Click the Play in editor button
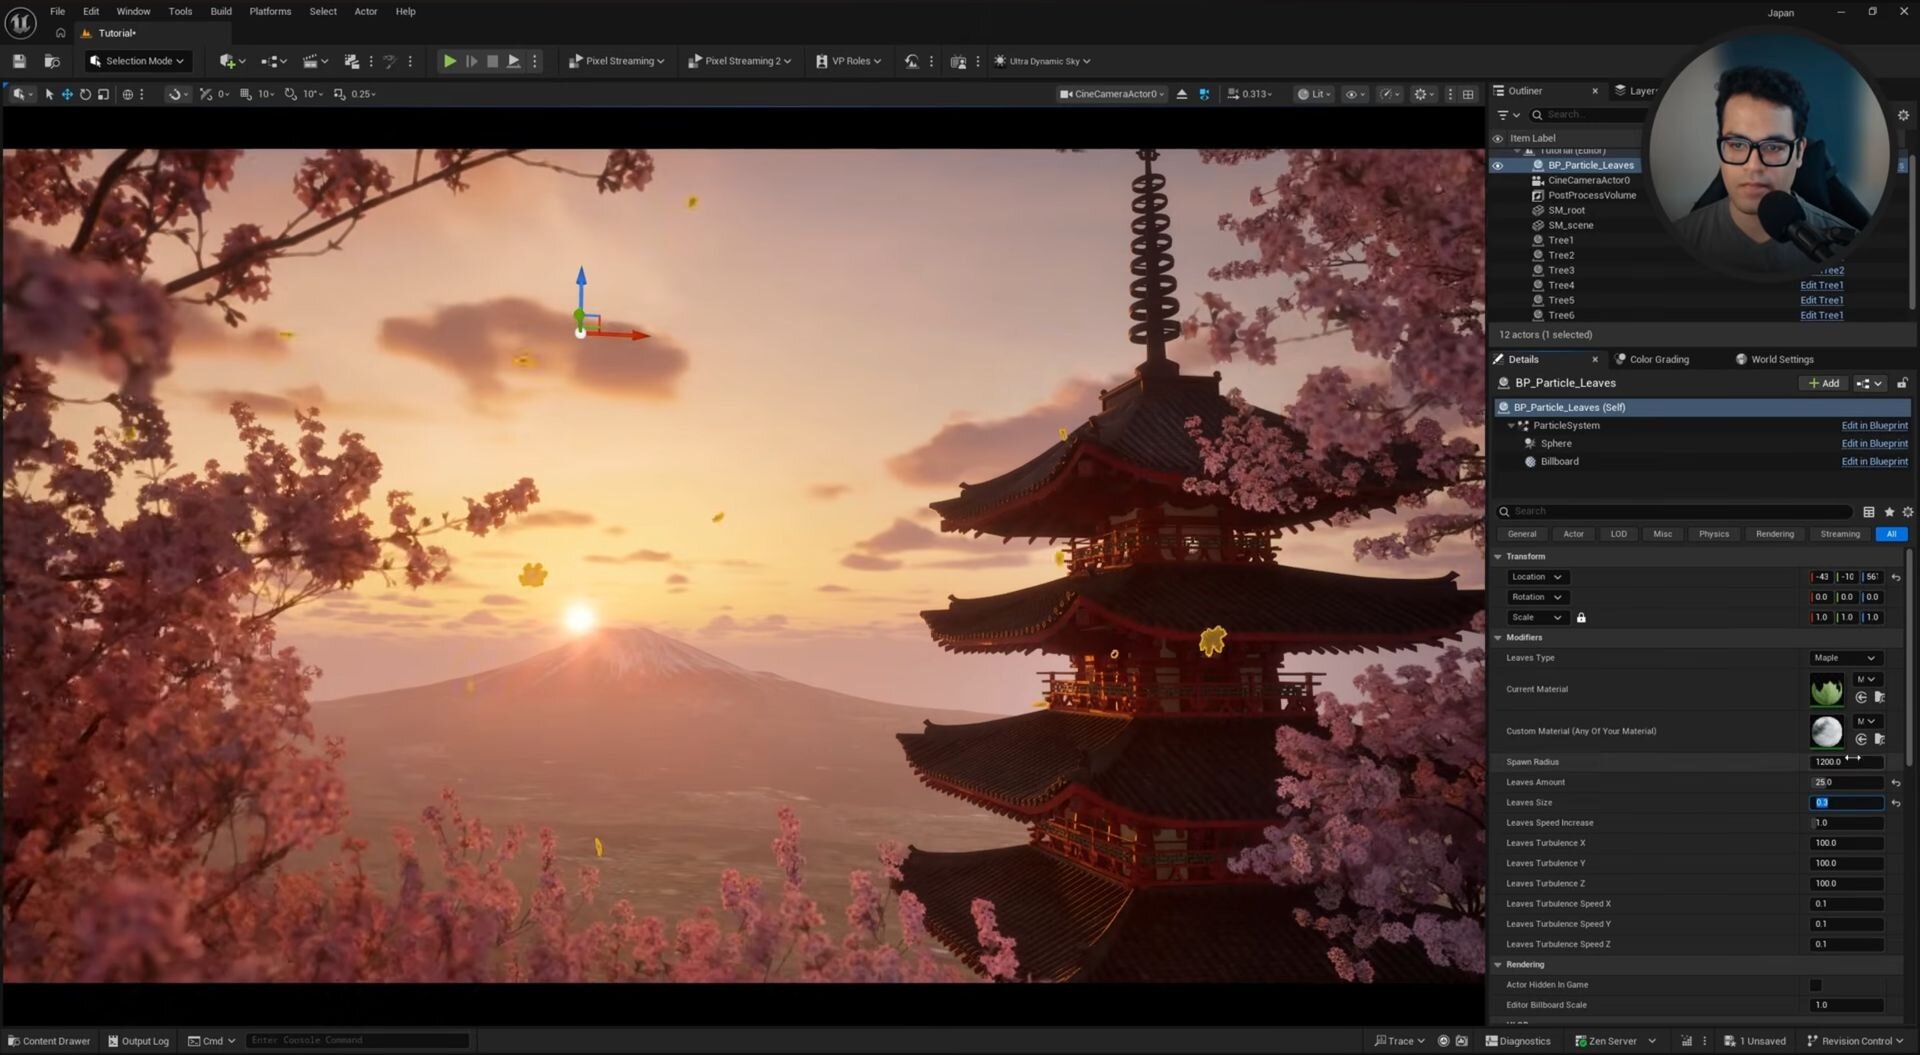This screenshot has width=1920, height=1055. tap(450, 61)
